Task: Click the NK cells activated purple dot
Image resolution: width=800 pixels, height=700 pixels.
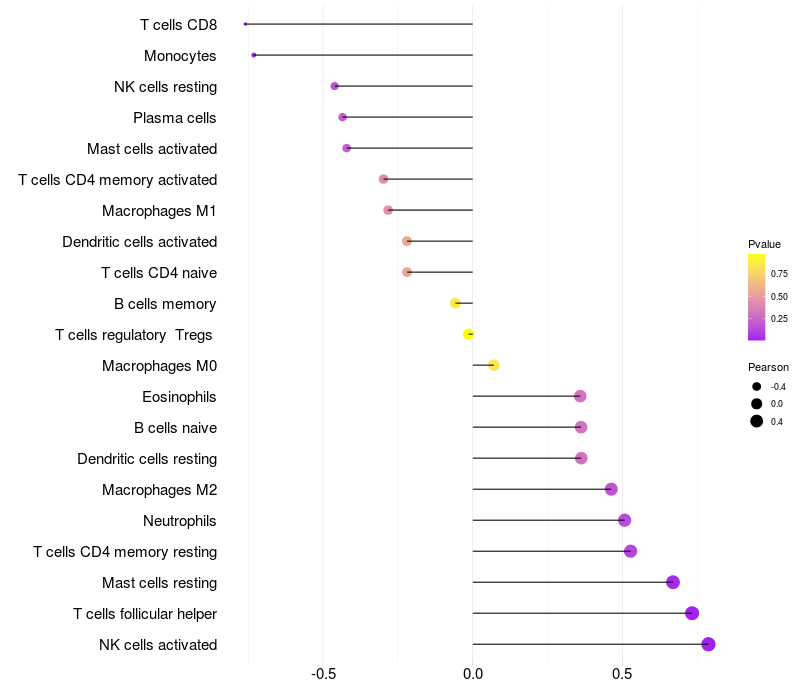Action: click(708, 644)
